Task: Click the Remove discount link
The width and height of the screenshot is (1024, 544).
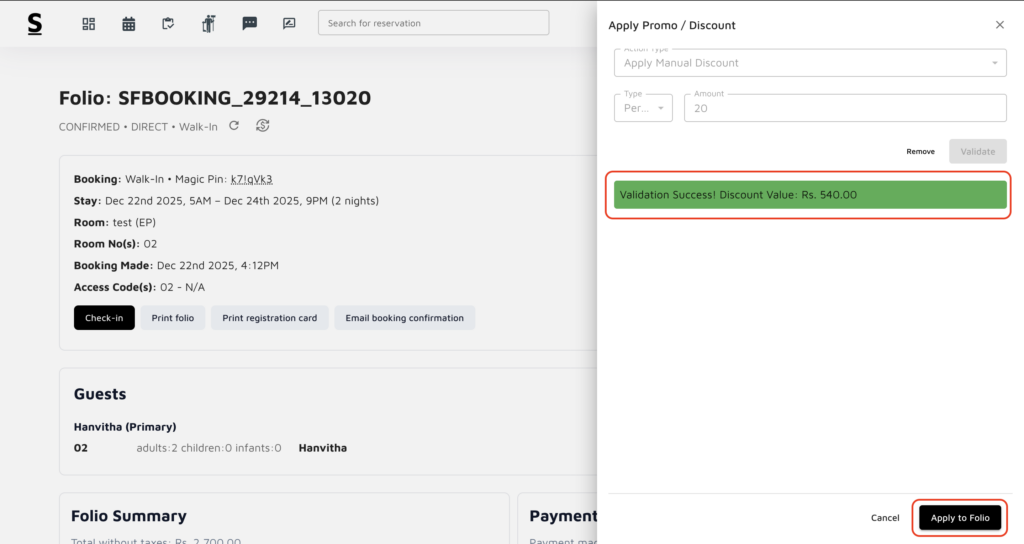Action: pos(920,152)
